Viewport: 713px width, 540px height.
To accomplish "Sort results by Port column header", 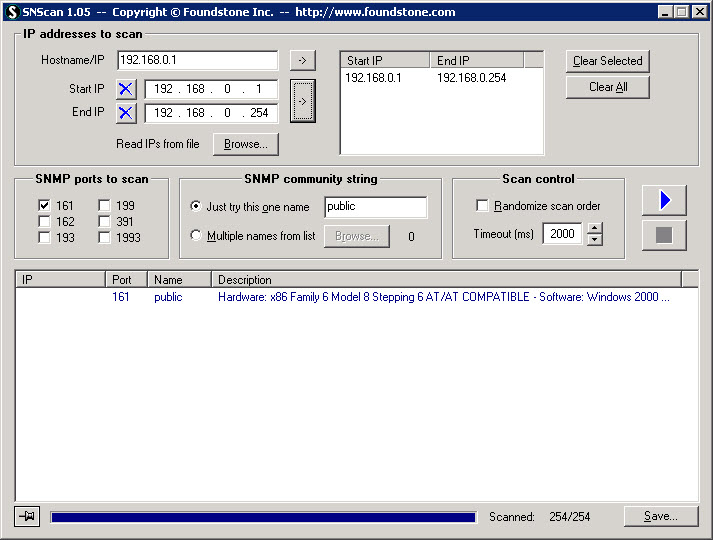I will click(x=126, y=280).
